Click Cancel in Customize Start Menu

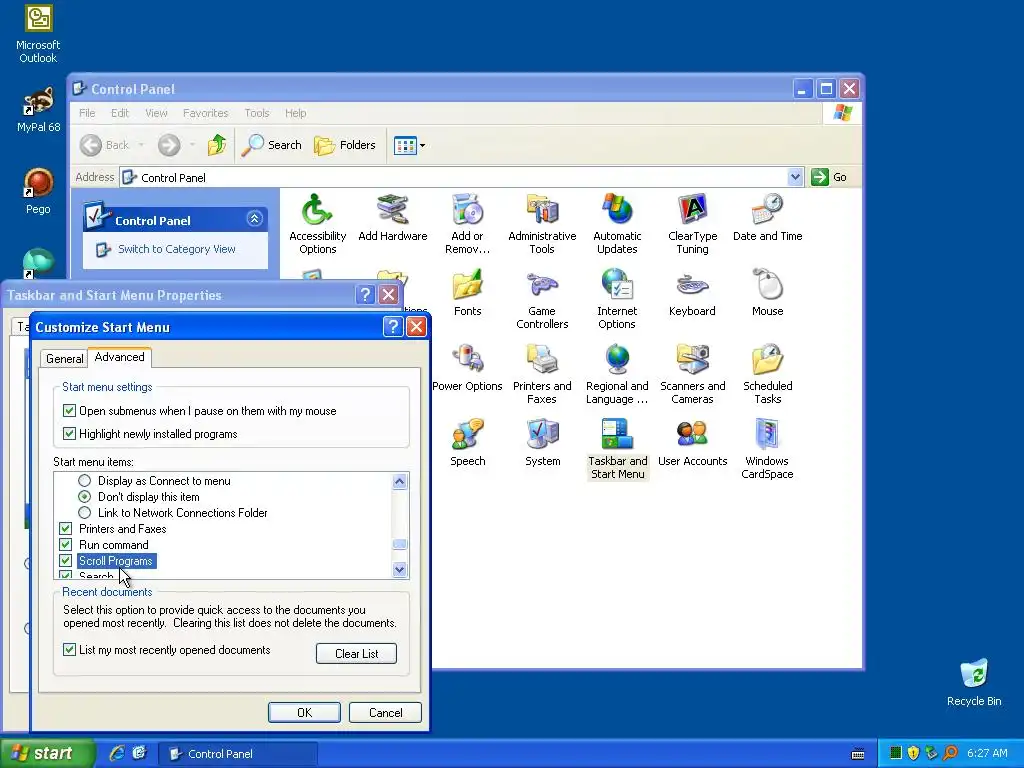click(x=385, y=712)
